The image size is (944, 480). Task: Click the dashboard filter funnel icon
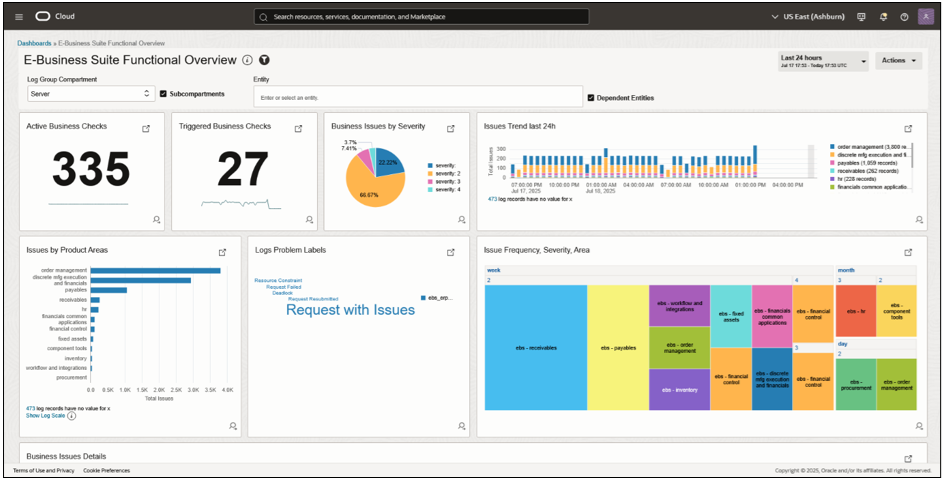(264, 60)
